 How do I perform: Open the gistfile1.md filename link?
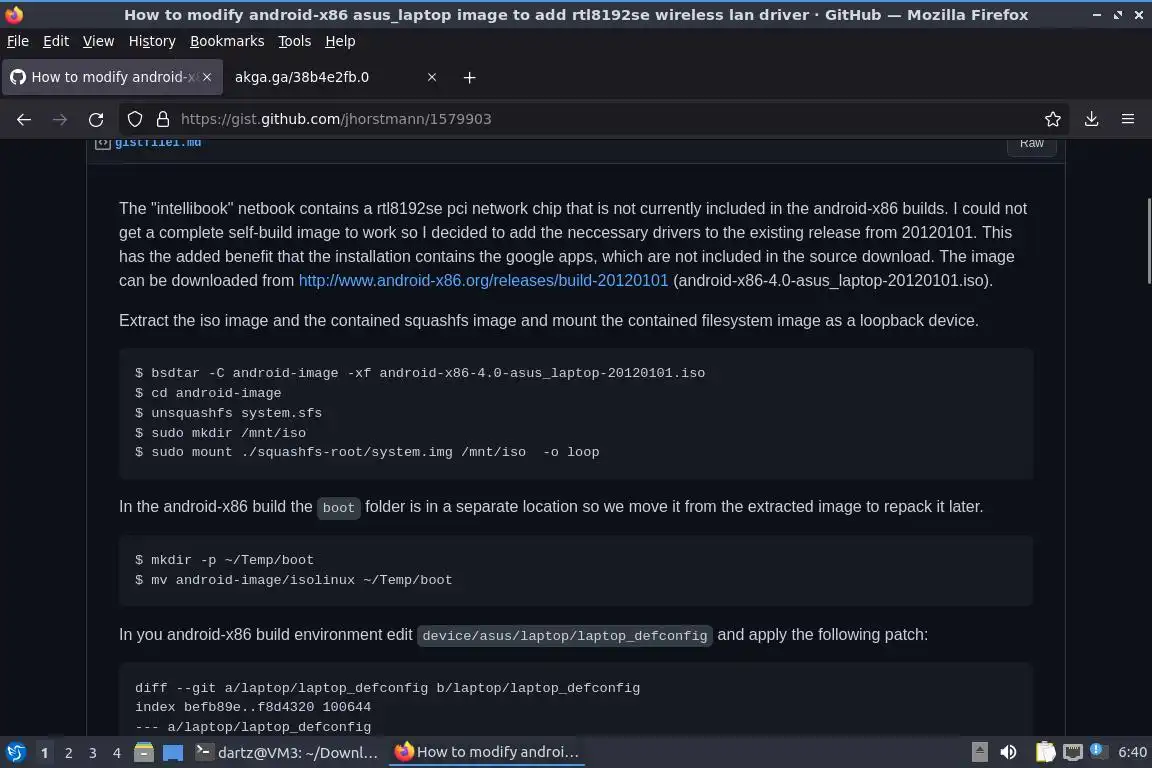(158, 143)
